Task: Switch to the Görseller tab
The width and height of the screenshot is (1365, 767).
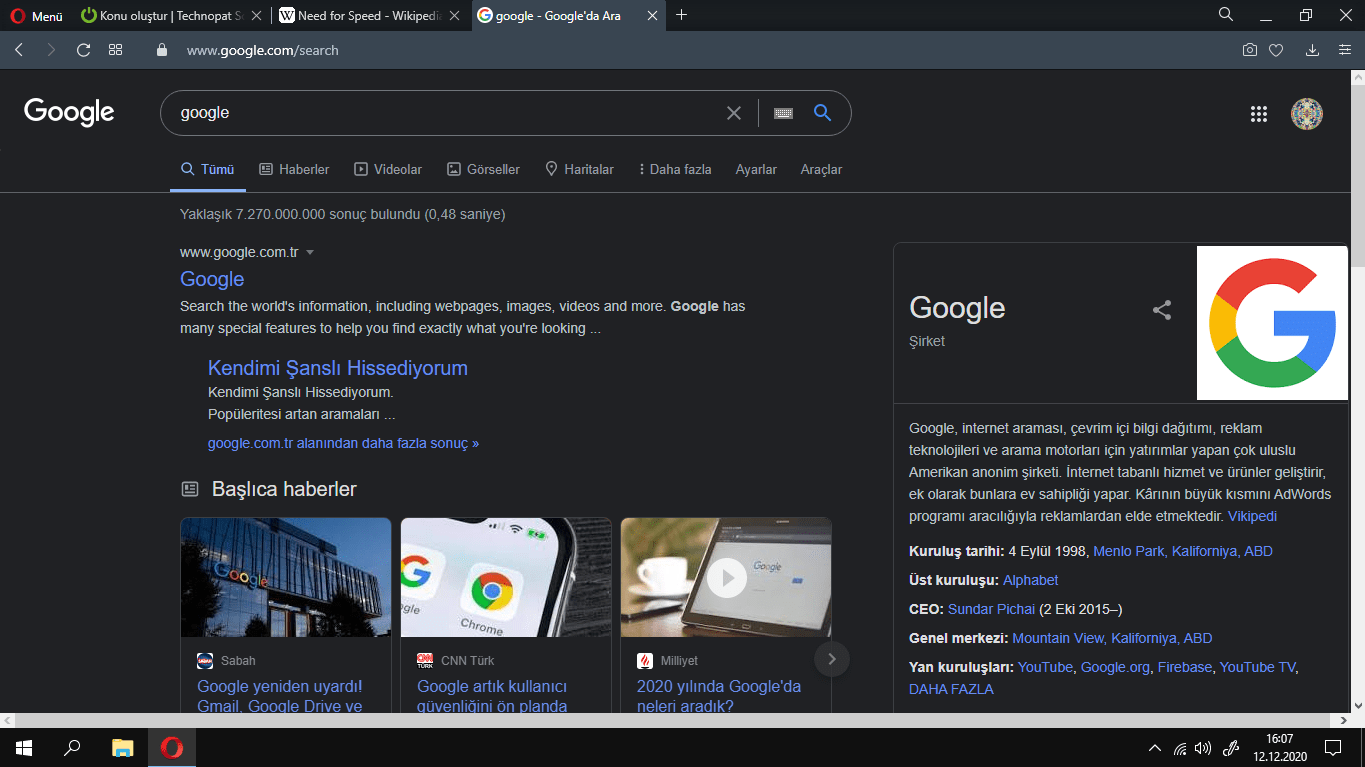Action: coord(483,170)
